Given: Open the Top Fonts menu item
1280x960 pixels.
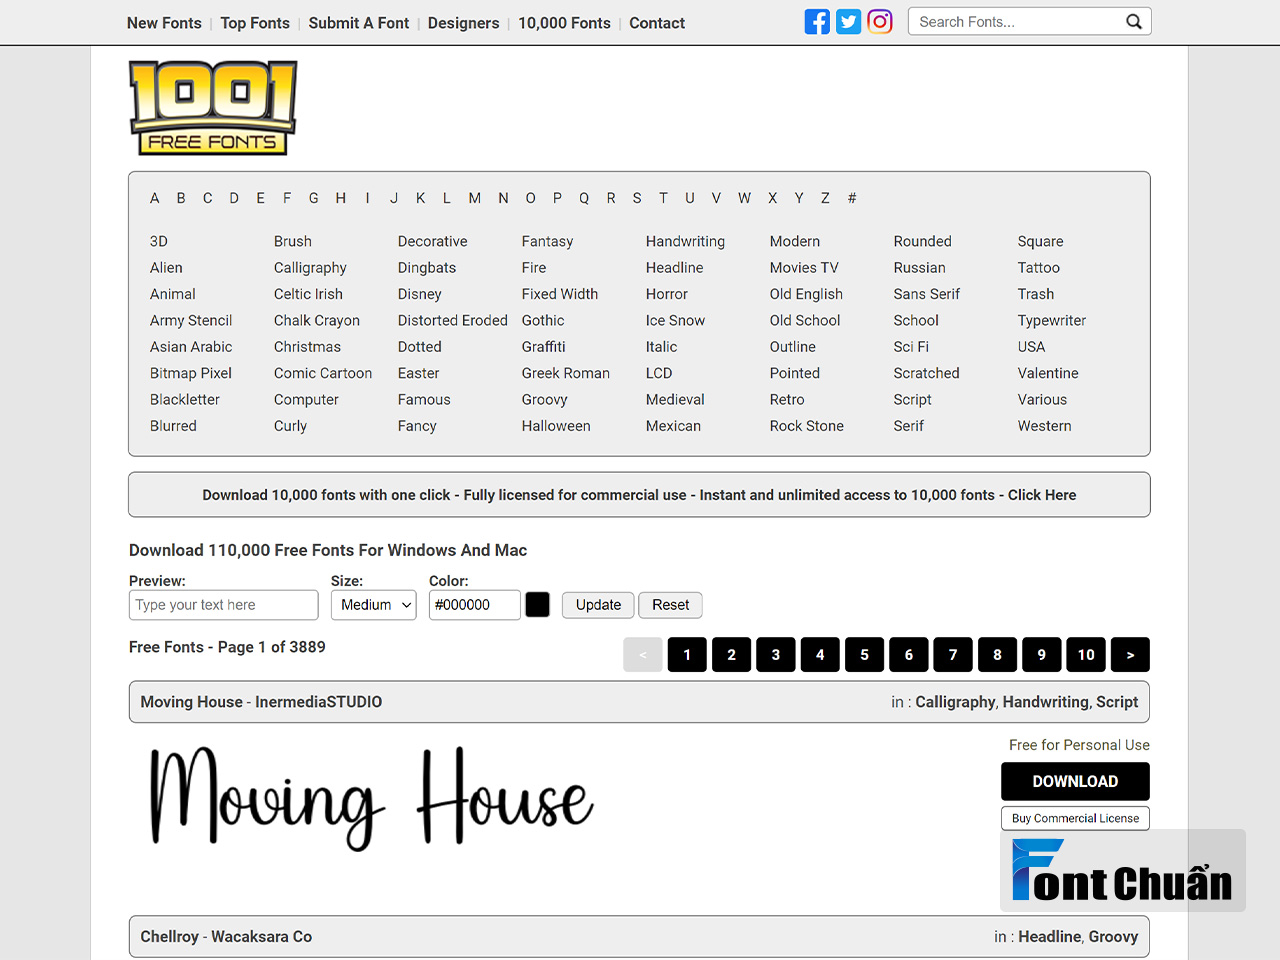Looking at the screenshot, I should (x=255, y=23).
